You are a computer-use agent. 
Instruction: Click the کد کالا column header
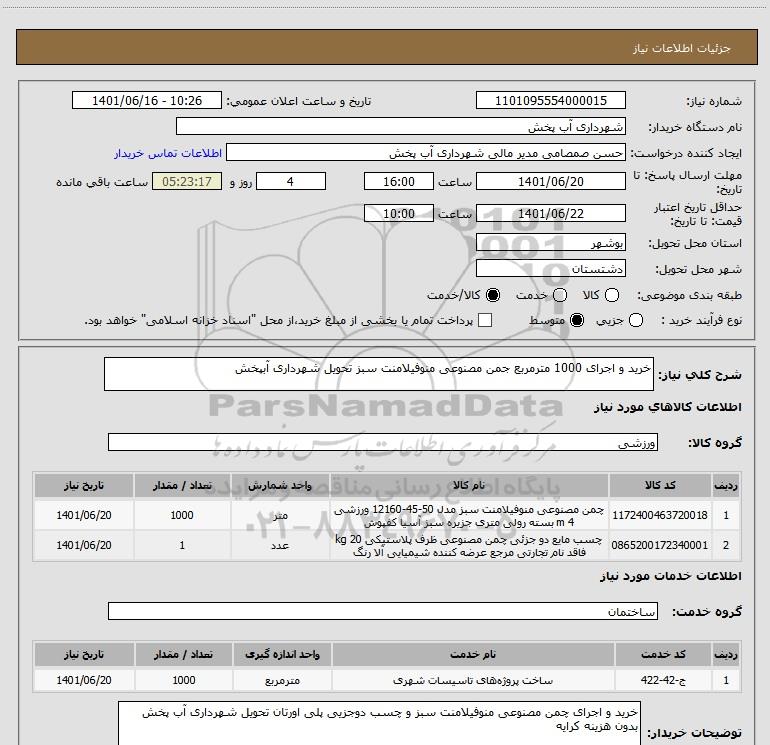click(660, 485)
